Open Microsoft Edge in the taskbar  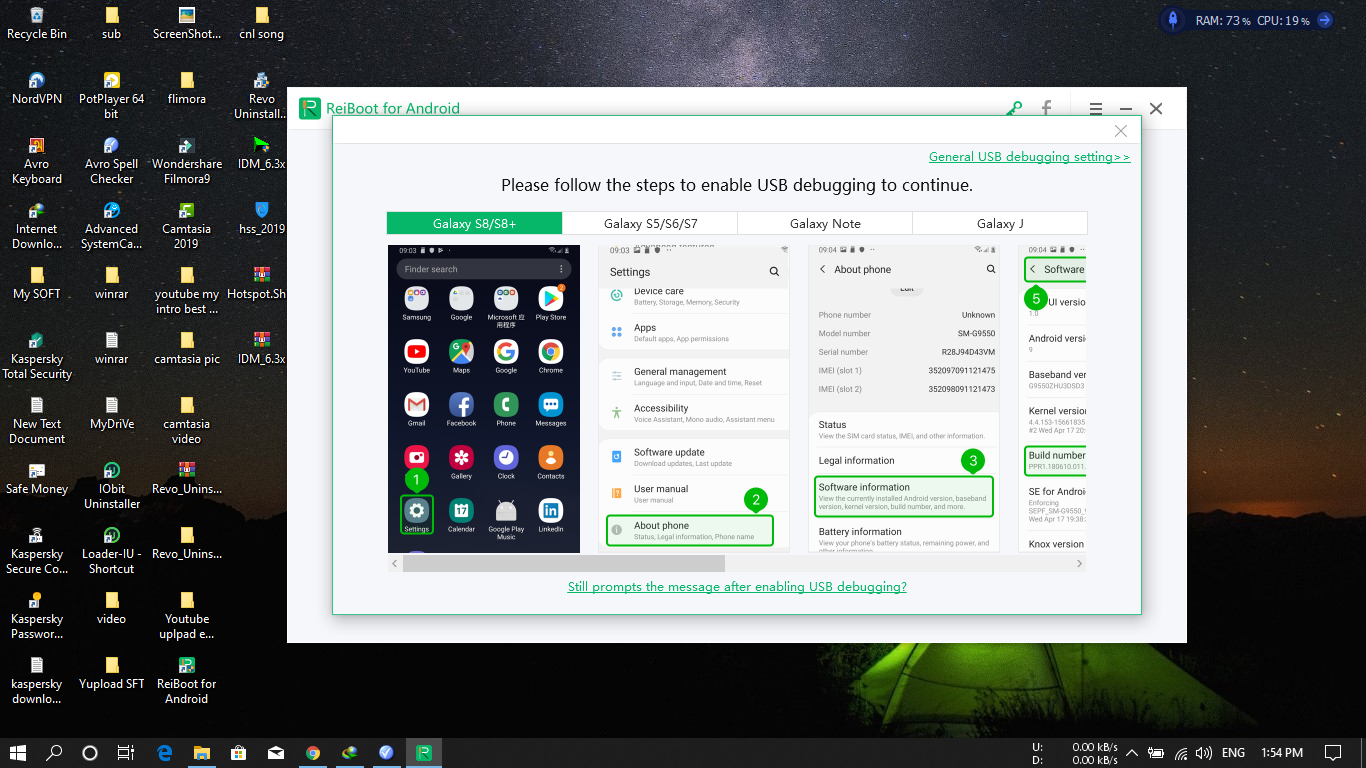pyautogui.click(x=165, y=753)
